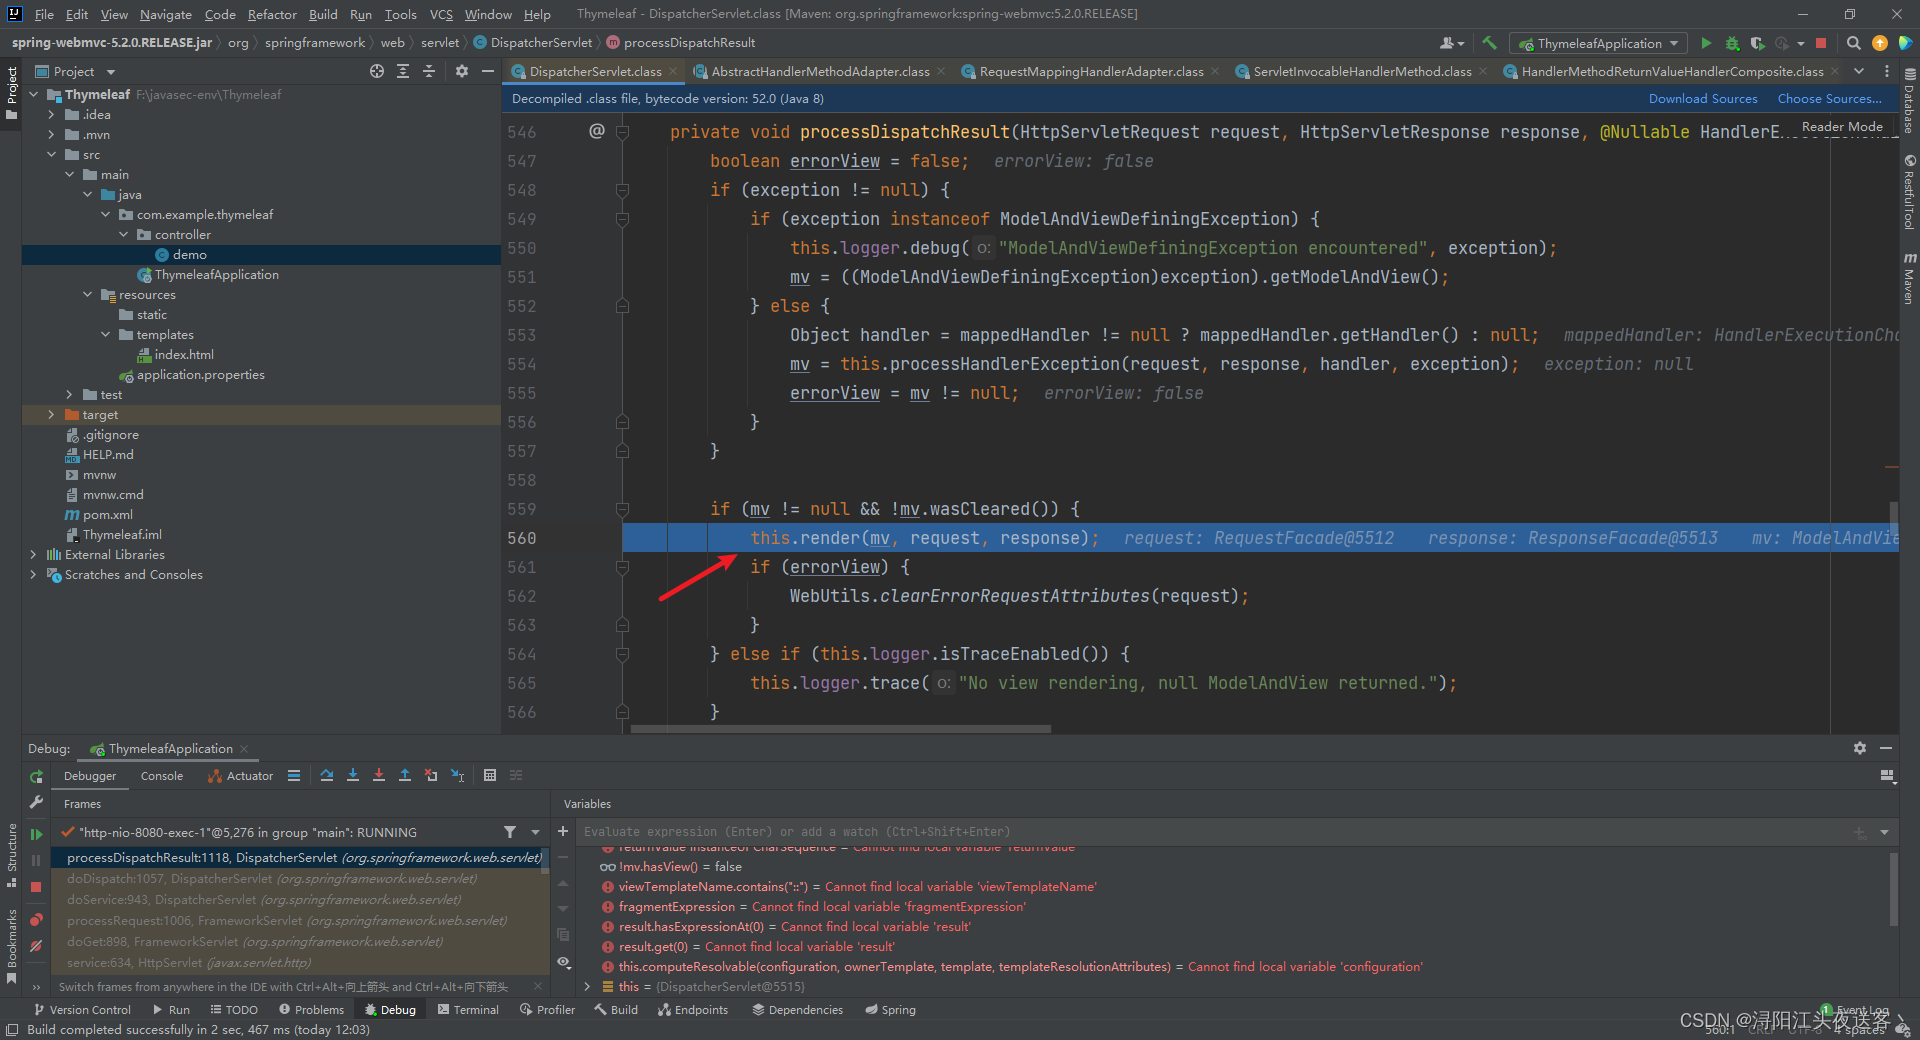
Task: Stop the debug session in Debug panel
Action: (36, 887)
